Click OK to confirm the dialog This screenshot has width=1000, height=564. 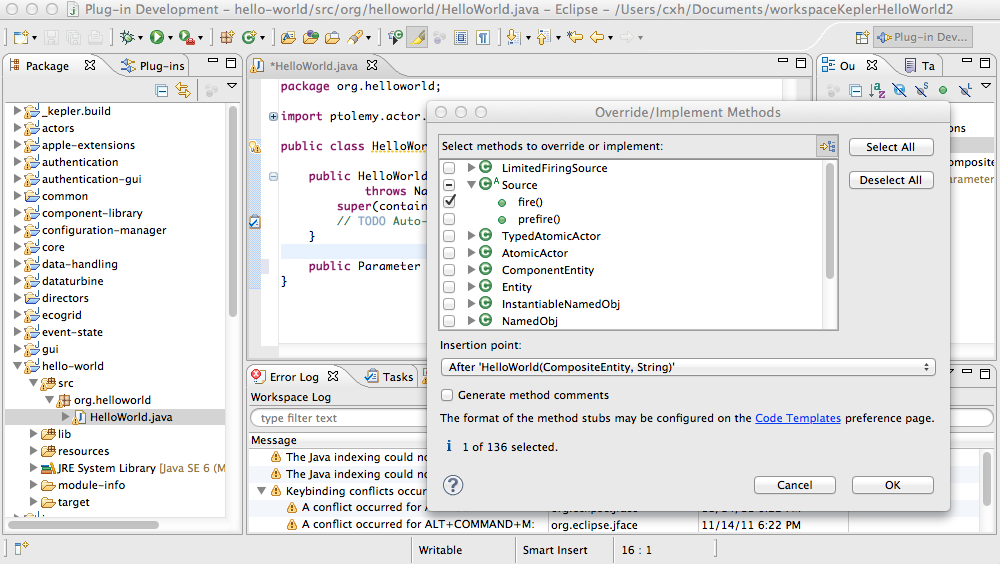point(892,485)
